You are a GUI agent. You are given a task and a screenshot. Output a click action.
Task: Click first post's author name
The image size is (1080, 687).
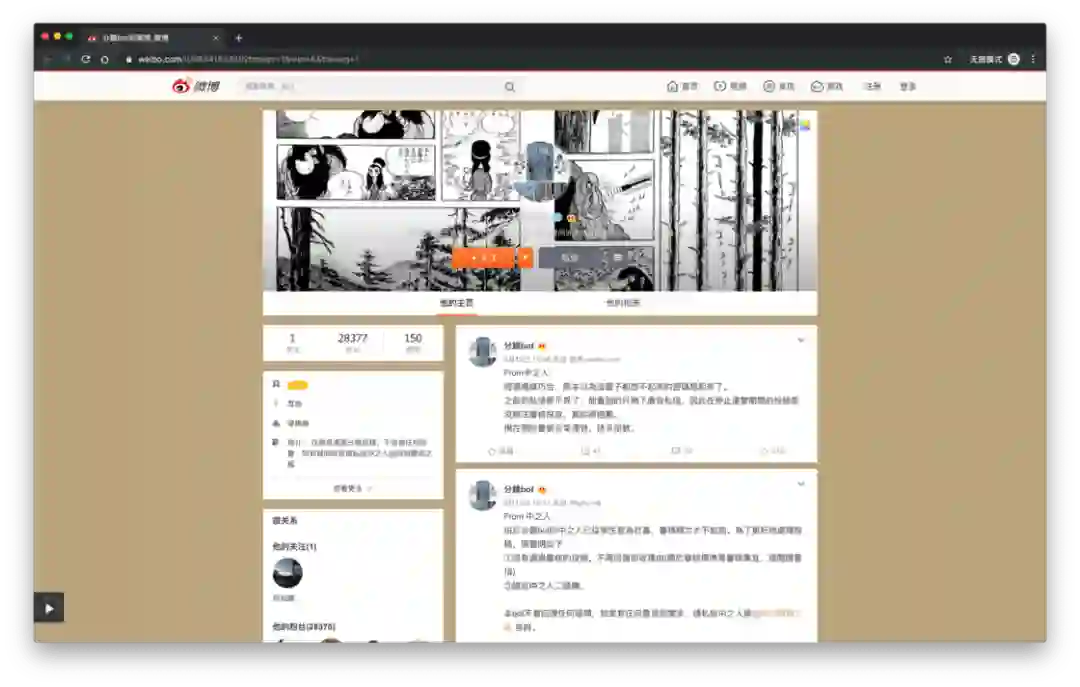(519, 345)
